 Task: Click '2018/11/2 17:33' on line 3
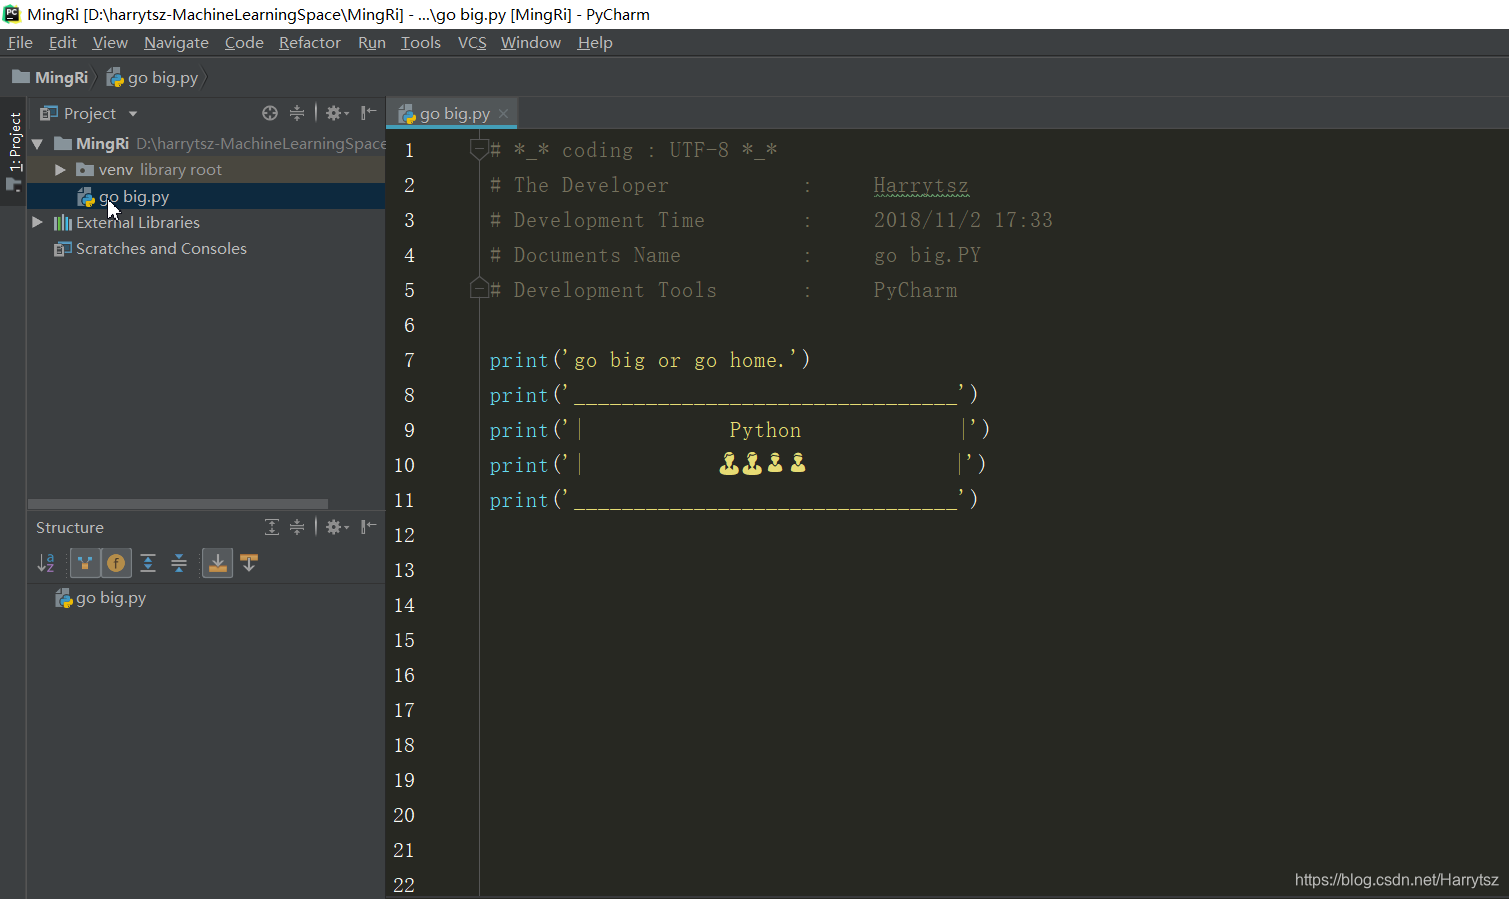(x=963, y=220)
